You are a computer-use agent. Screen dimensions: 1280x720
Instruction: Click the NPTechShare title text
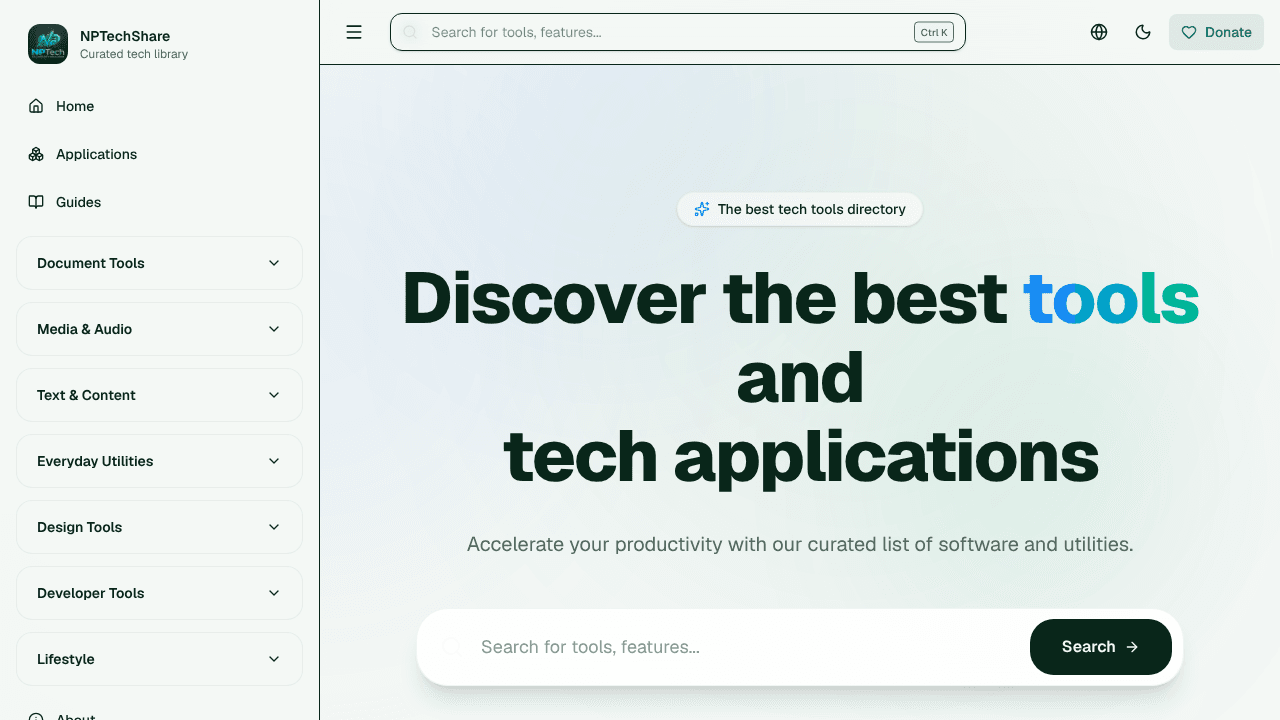coord(125,36)
